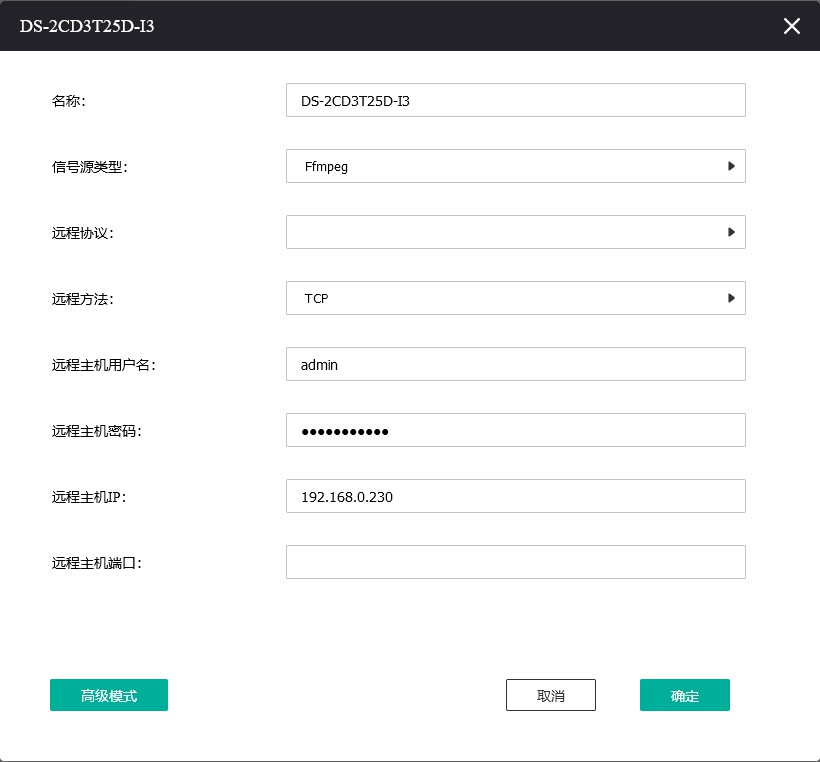Click the arrow on the 信号源类型 dropdown
The width and height of the screenshot is (820, 762).
point(731,166)
